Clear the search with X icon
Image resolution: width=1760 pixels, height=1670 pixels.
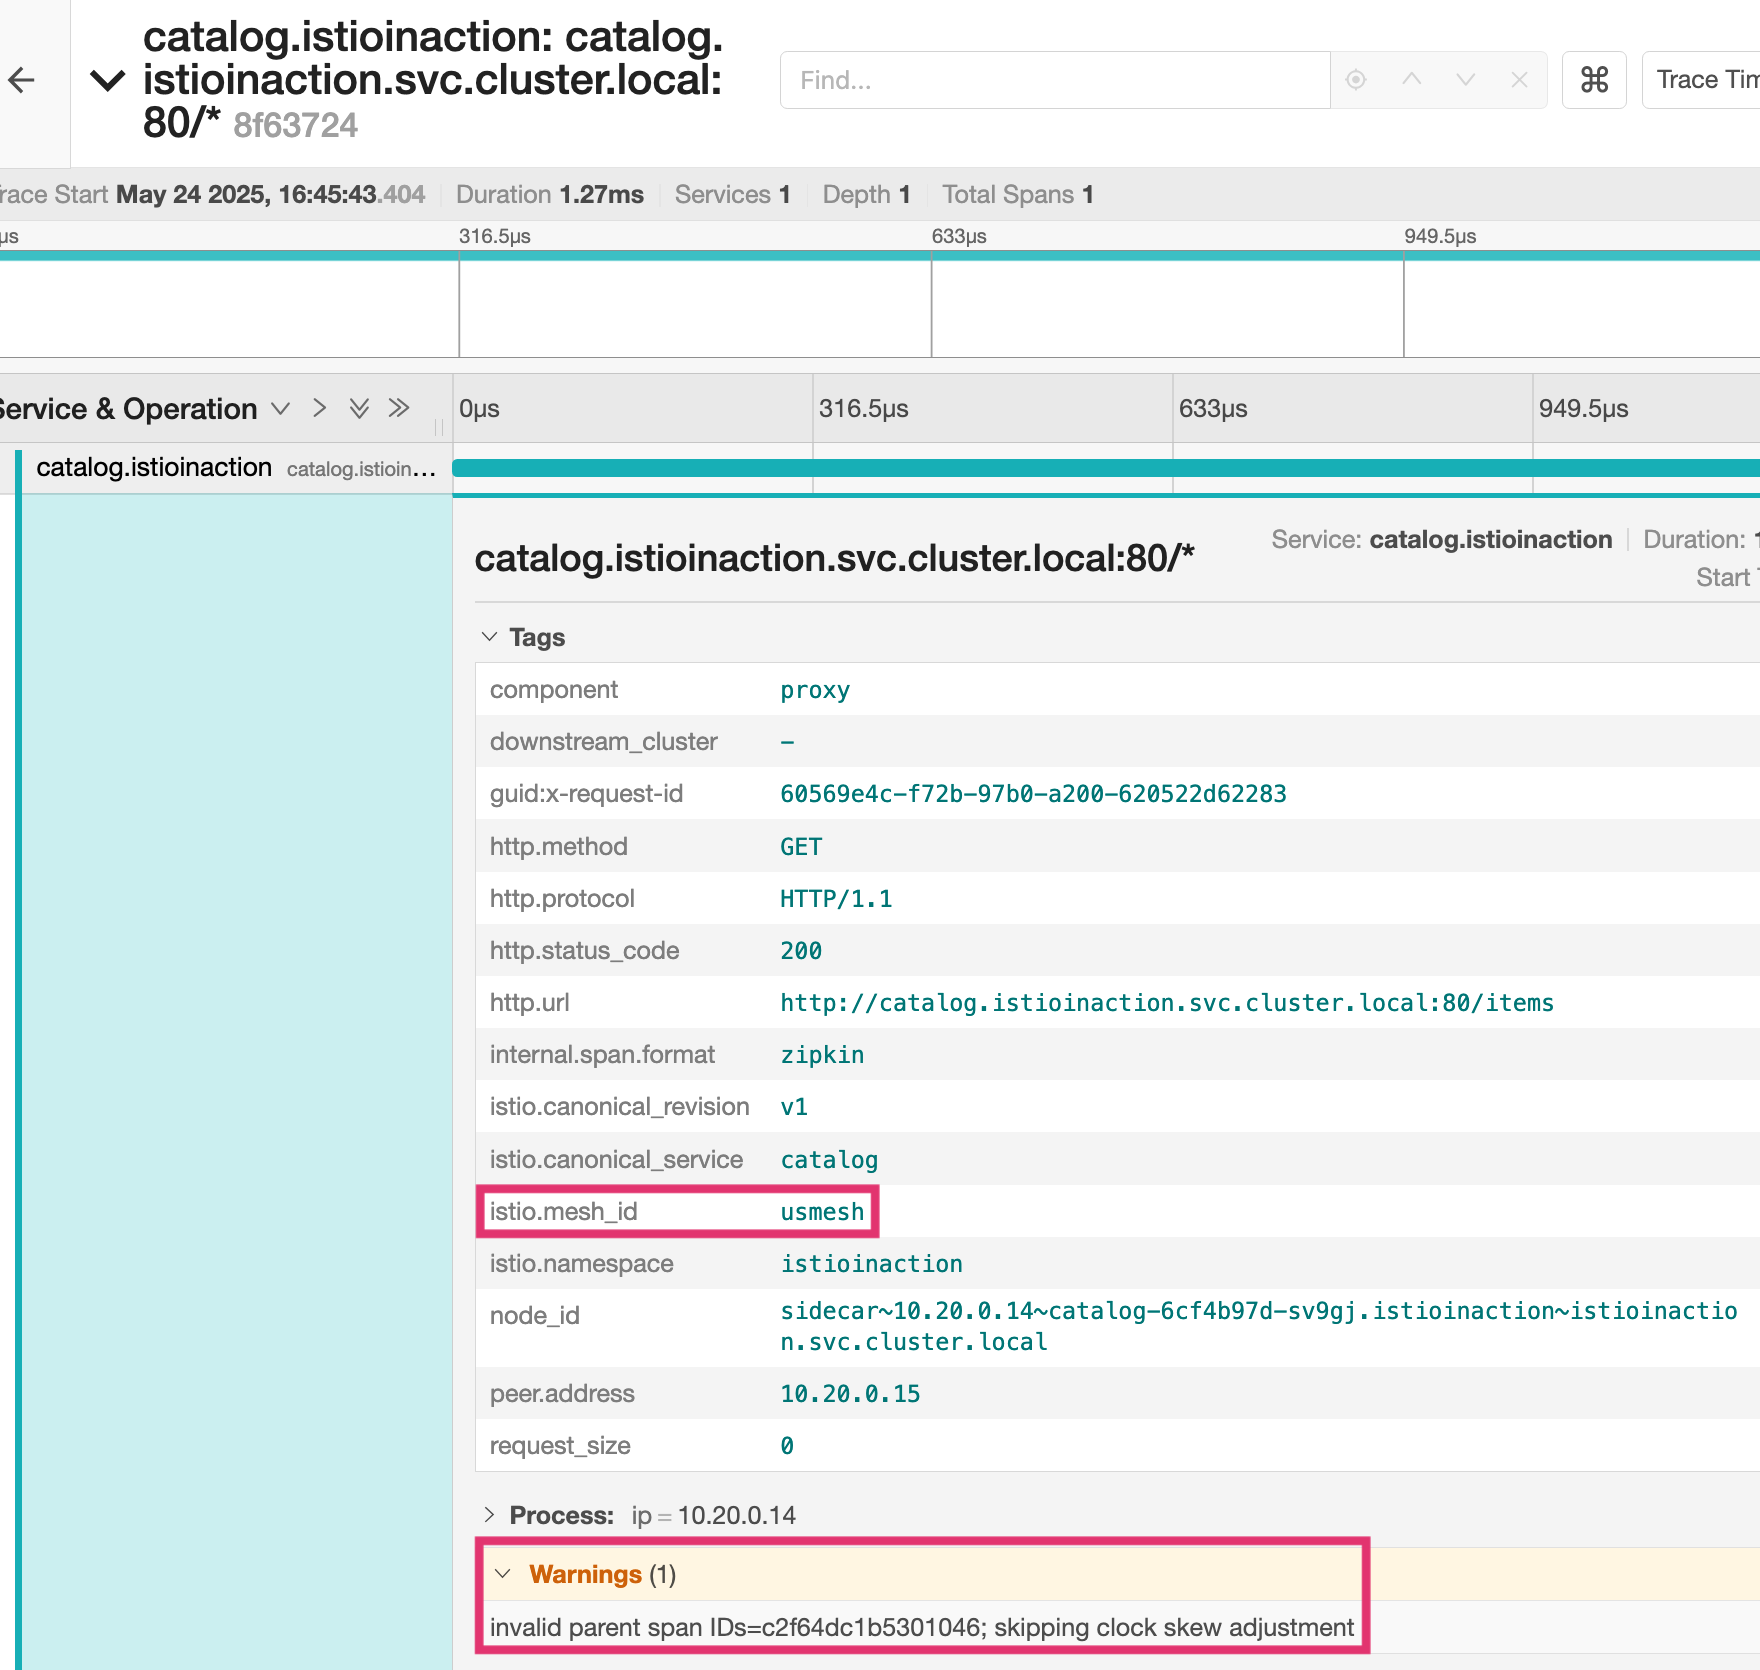[1519, 80]
